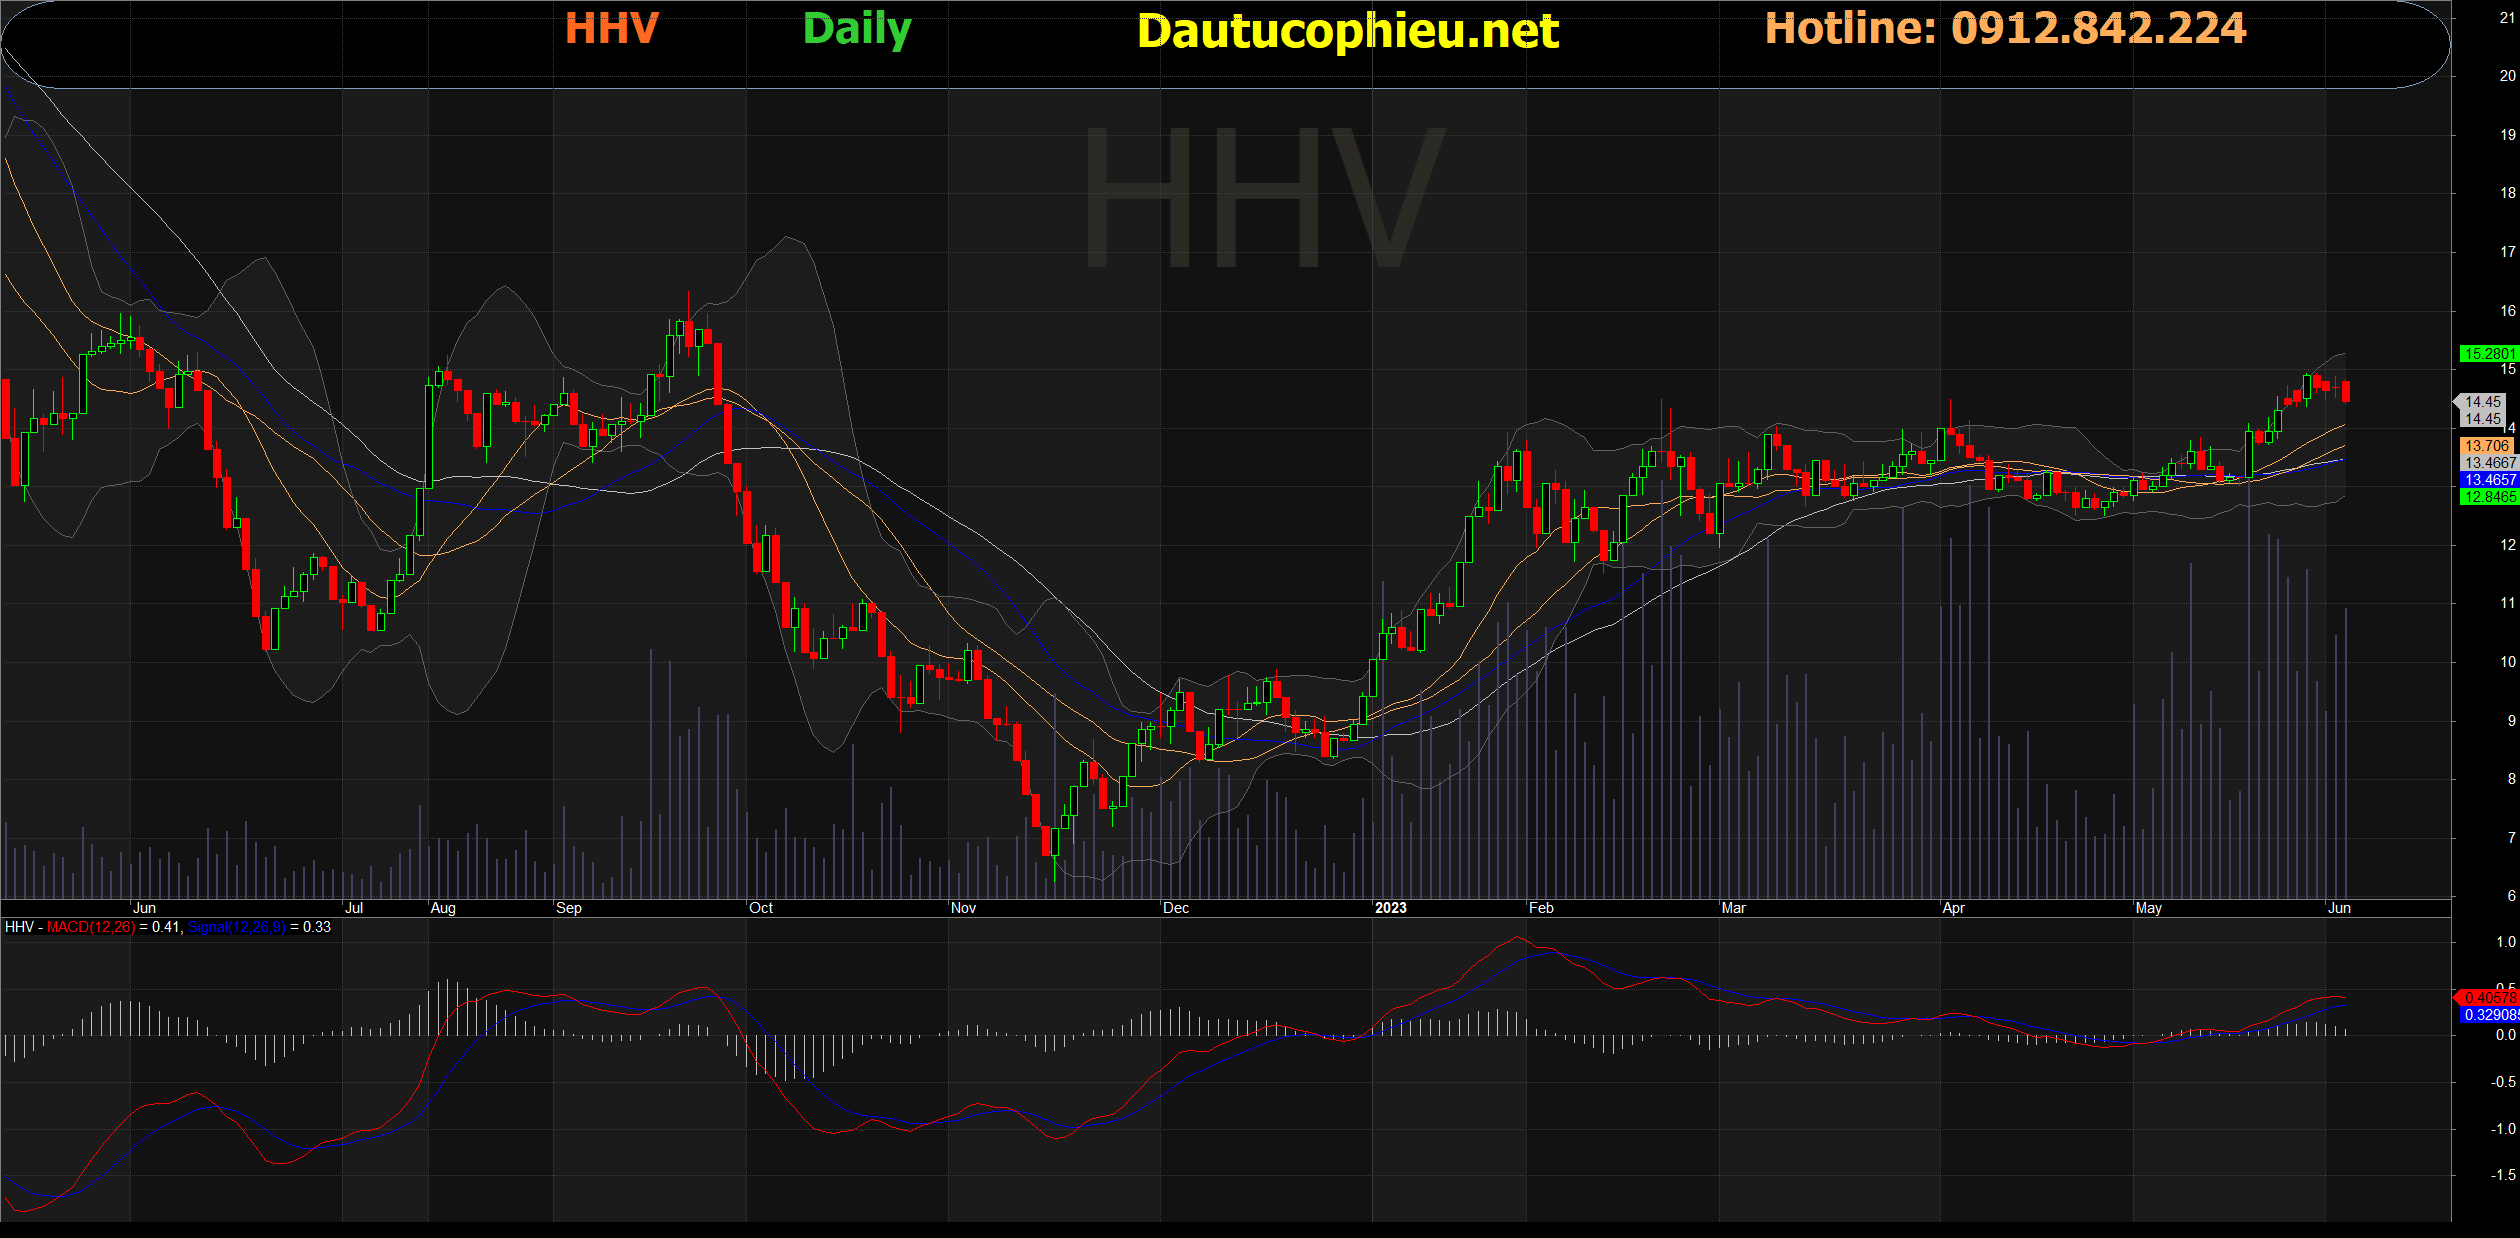Jump to the 2023 year marker on the time axis
This screenshot has width=2520, height=1238.
1390,908
